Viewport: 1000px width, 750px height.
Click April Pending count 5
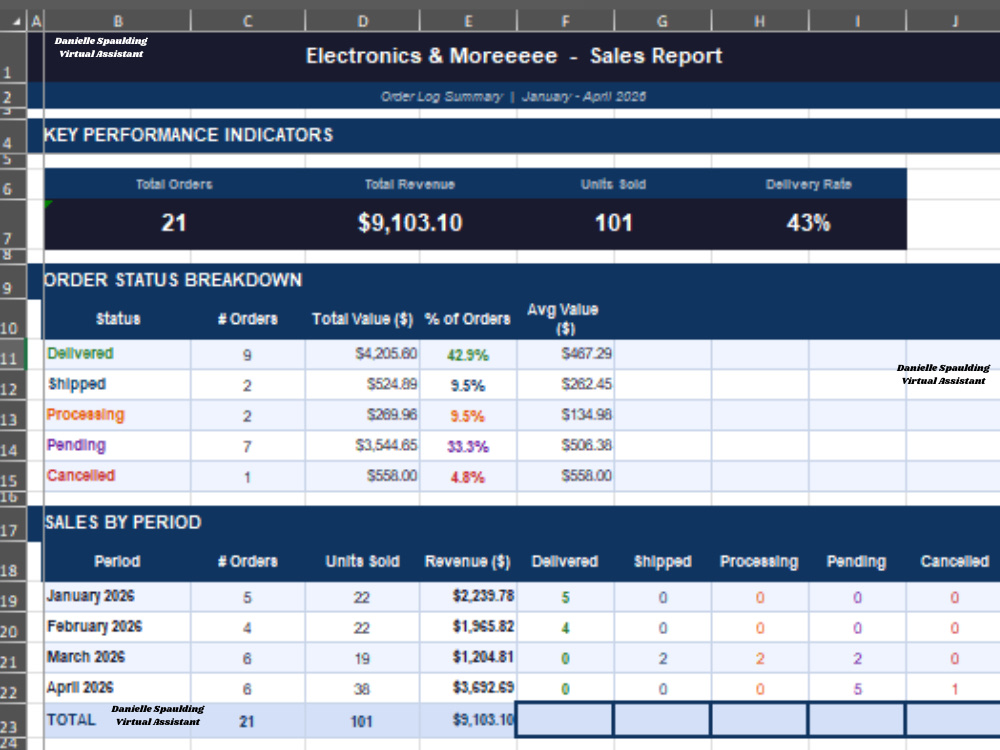[857, 689]
